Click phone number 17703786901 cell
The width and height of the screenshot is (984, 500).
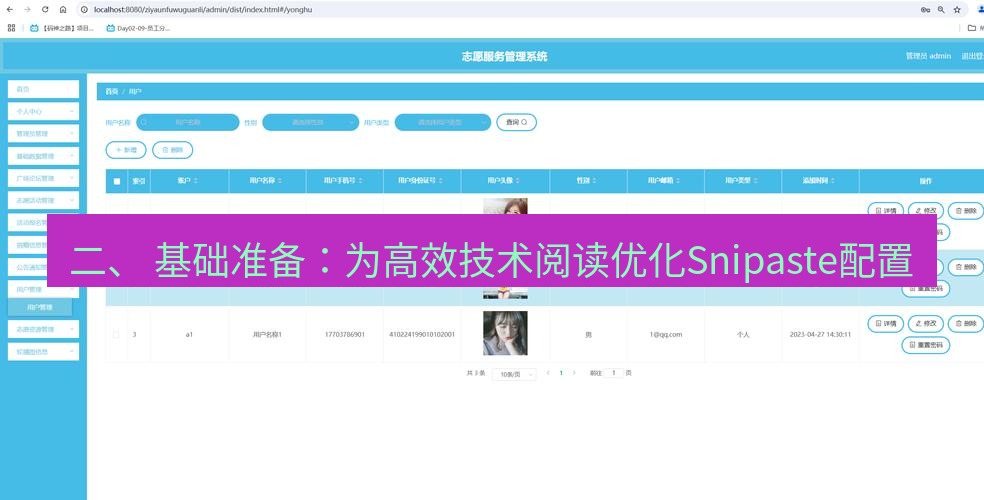[x=345, y=334]
